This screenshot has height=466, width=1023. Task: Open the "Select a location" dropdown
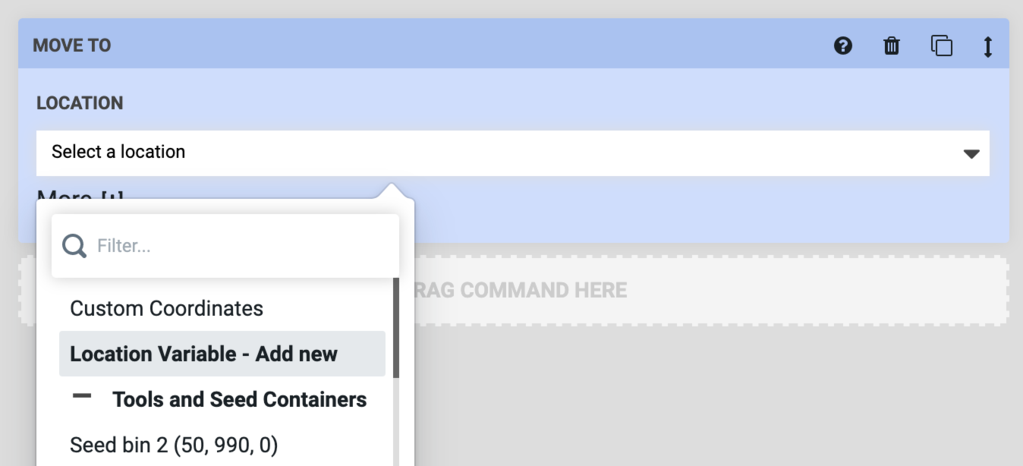pos(500,153)
